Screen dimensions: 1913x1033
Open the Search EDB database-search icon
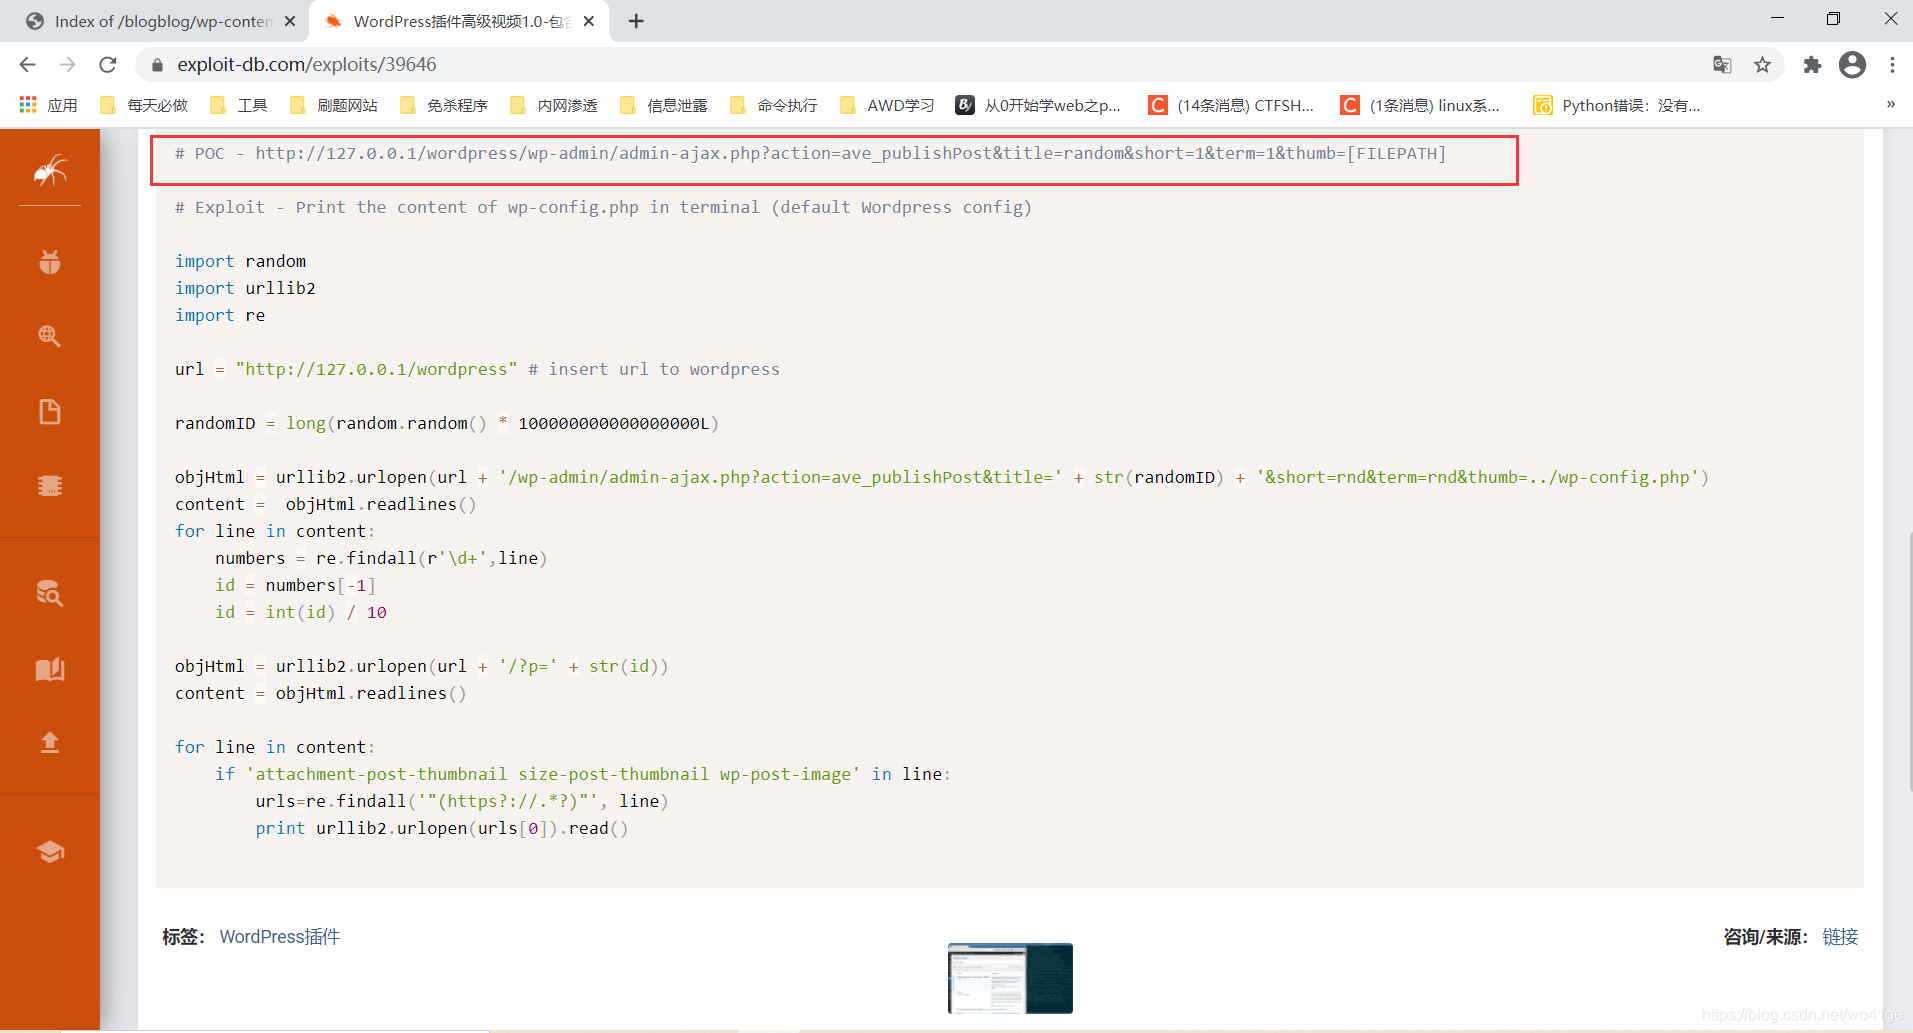point(50,593)
